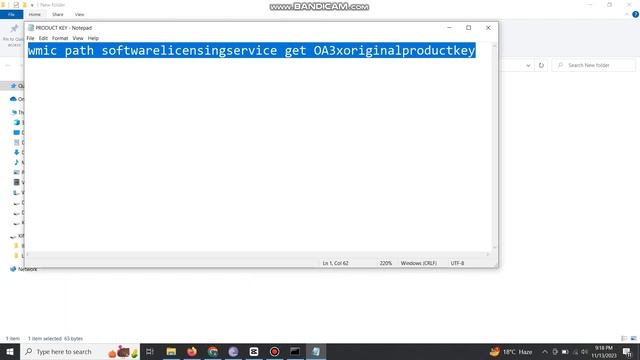Image resolution: width=640 pixels, height=360 pixels.
Task: Expand Explorer address bar history dropdown
Action: coord(528,65)
